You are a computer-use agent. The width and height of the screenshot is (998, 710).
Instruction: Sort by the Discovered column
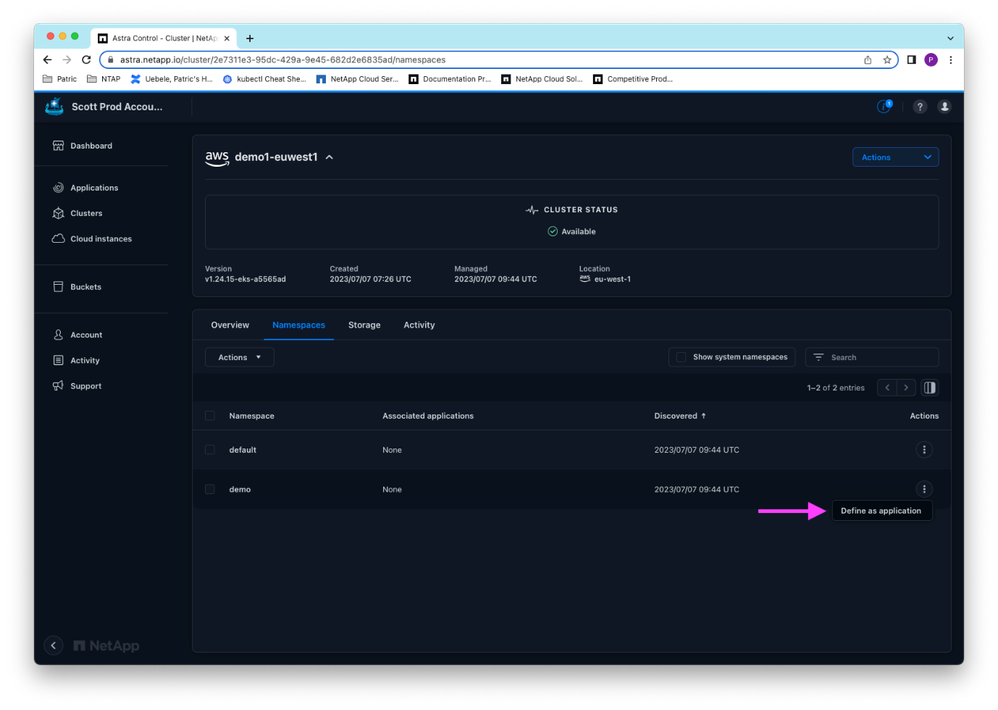click(x=680, y=415)
